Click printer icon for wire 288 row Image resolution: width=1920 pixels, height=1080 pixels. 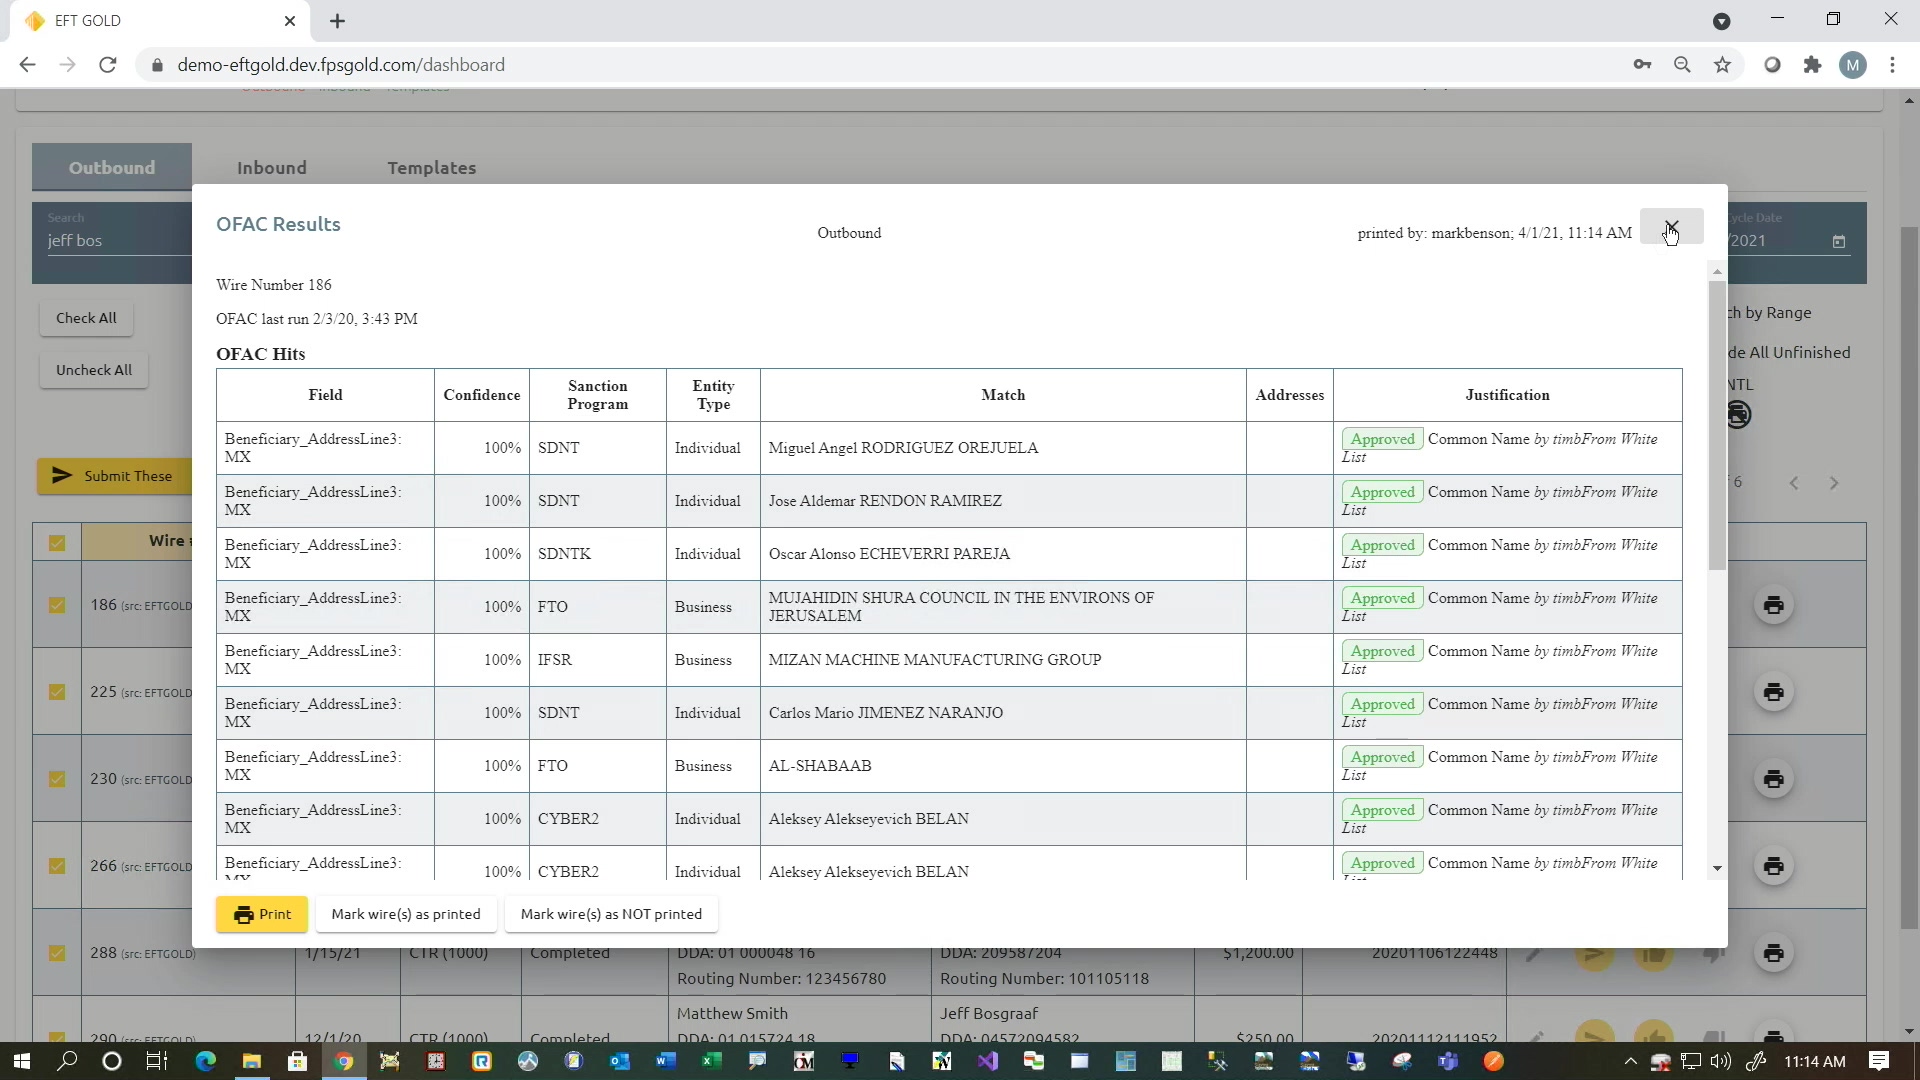[1773, 953]
